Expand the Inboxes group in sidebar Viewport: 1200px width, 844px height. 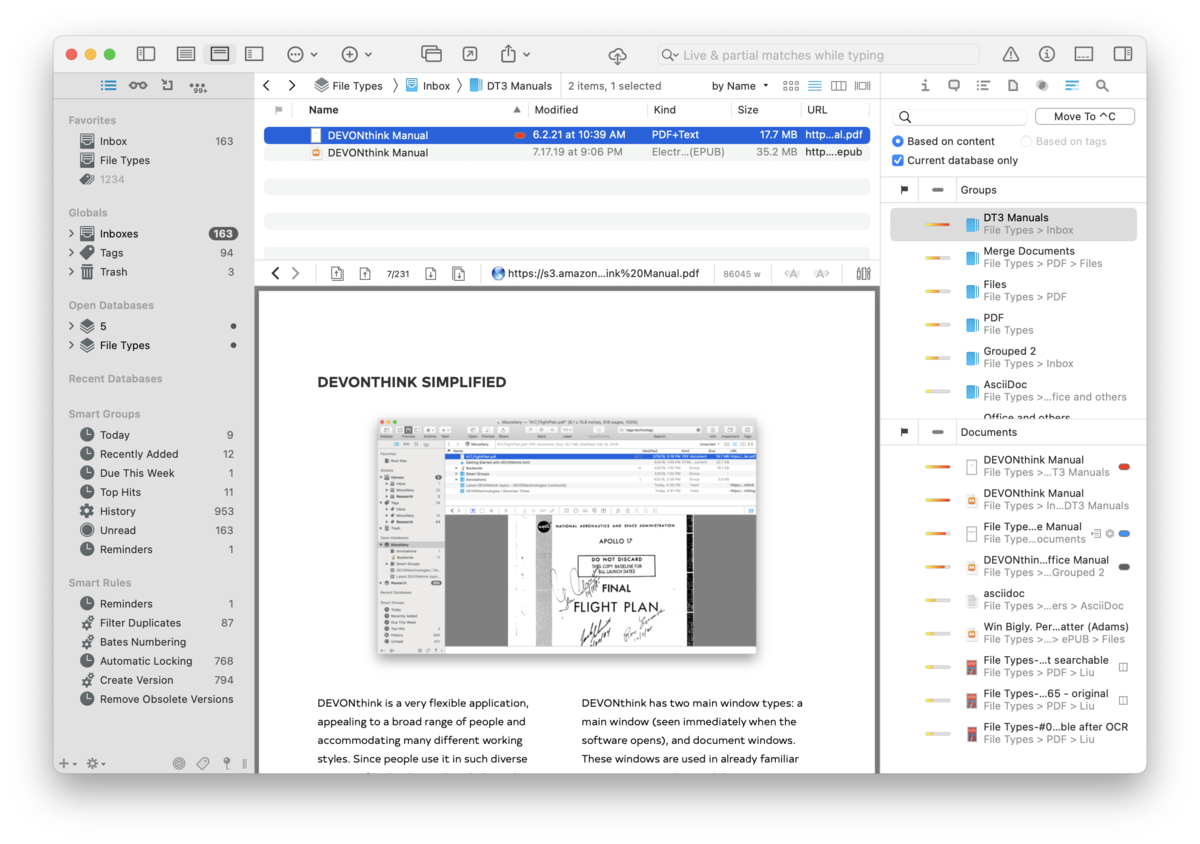pos(72,234)
